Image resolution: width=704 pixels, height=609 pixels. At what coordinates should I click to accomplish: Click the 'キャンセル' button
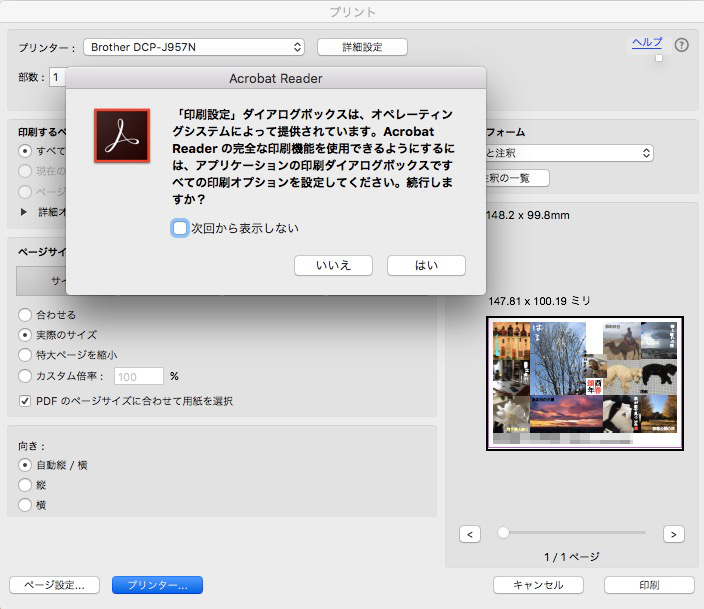click(538, 585)
